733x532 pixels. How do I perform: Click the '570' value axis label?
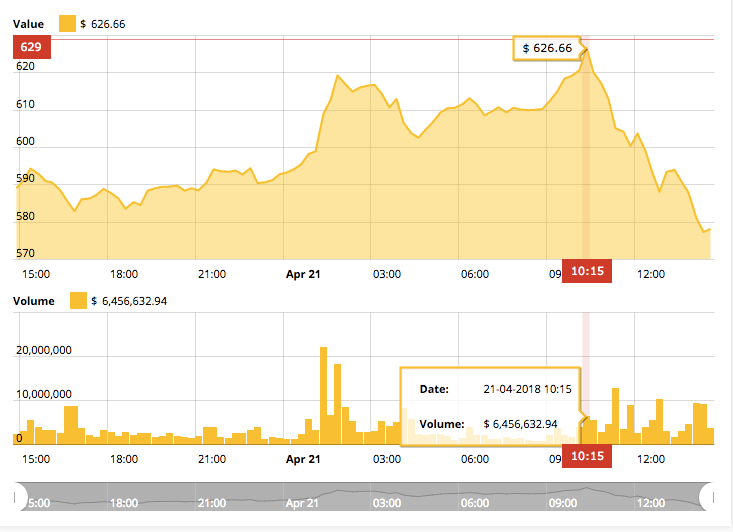pos(25,253)
